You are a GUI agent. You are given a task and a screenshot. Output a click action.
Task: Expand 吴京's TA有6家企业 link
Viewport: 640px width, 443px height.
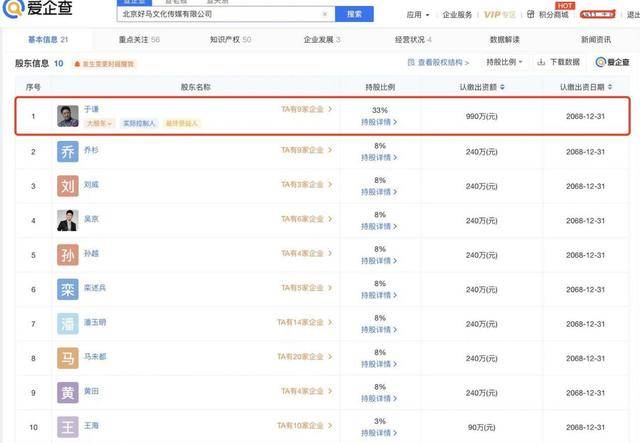click(307, 219)
